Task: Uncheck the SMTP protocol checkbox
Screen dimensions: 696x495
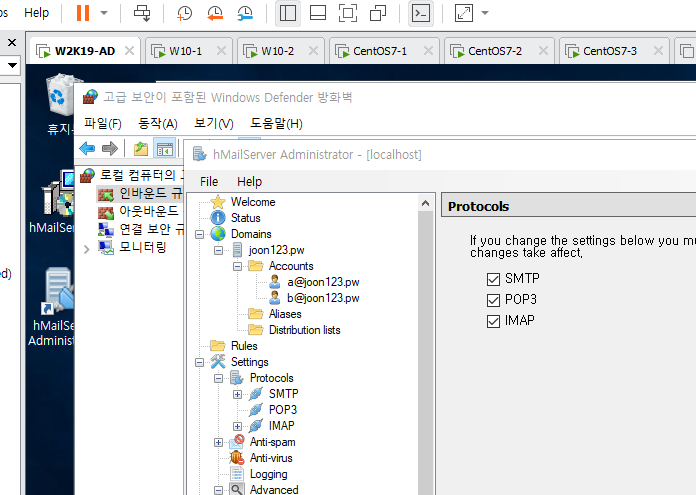Action: [493, 279]
